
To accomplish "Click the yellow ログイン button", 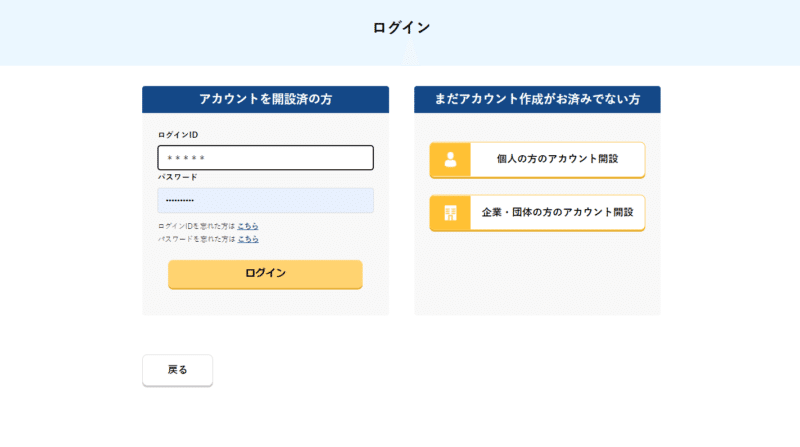I will coord(265,274).
